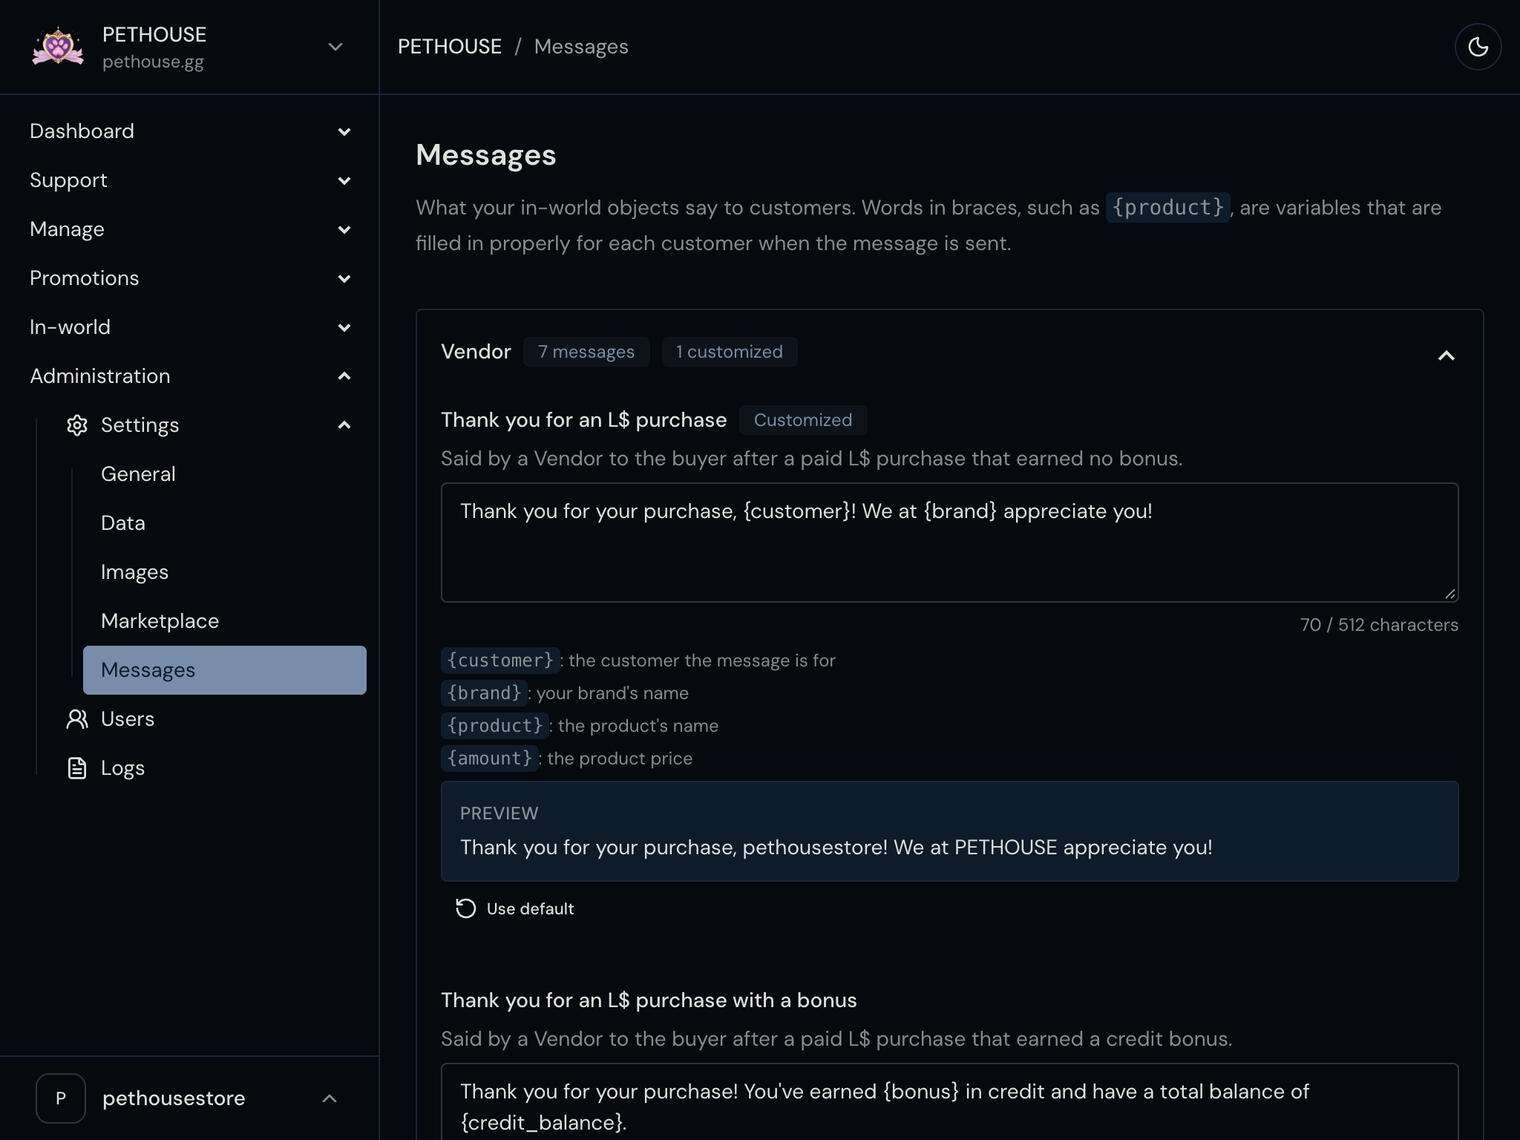Open the pethousestore account menu

pyautogui.click(x=190, y=1098)
